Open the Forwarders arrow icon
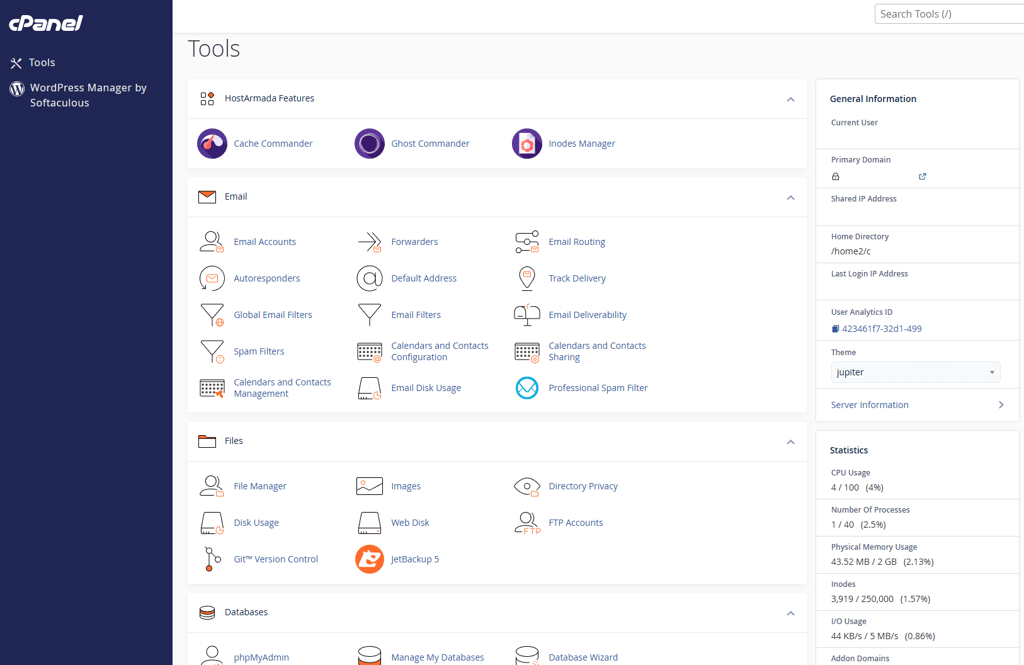Viewport: 1024px width, 665px height. click(370, 242)
